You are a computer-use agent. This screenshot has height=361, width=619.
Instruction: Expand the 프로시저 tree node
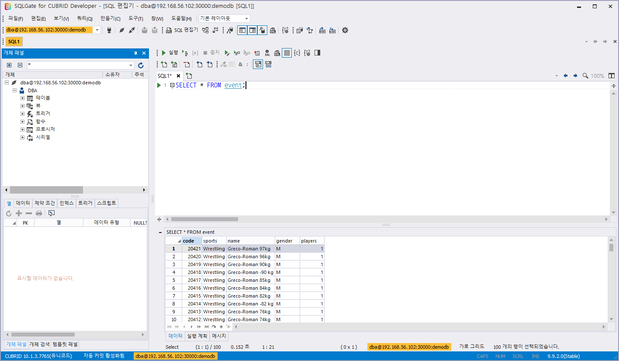pos(23,130)
